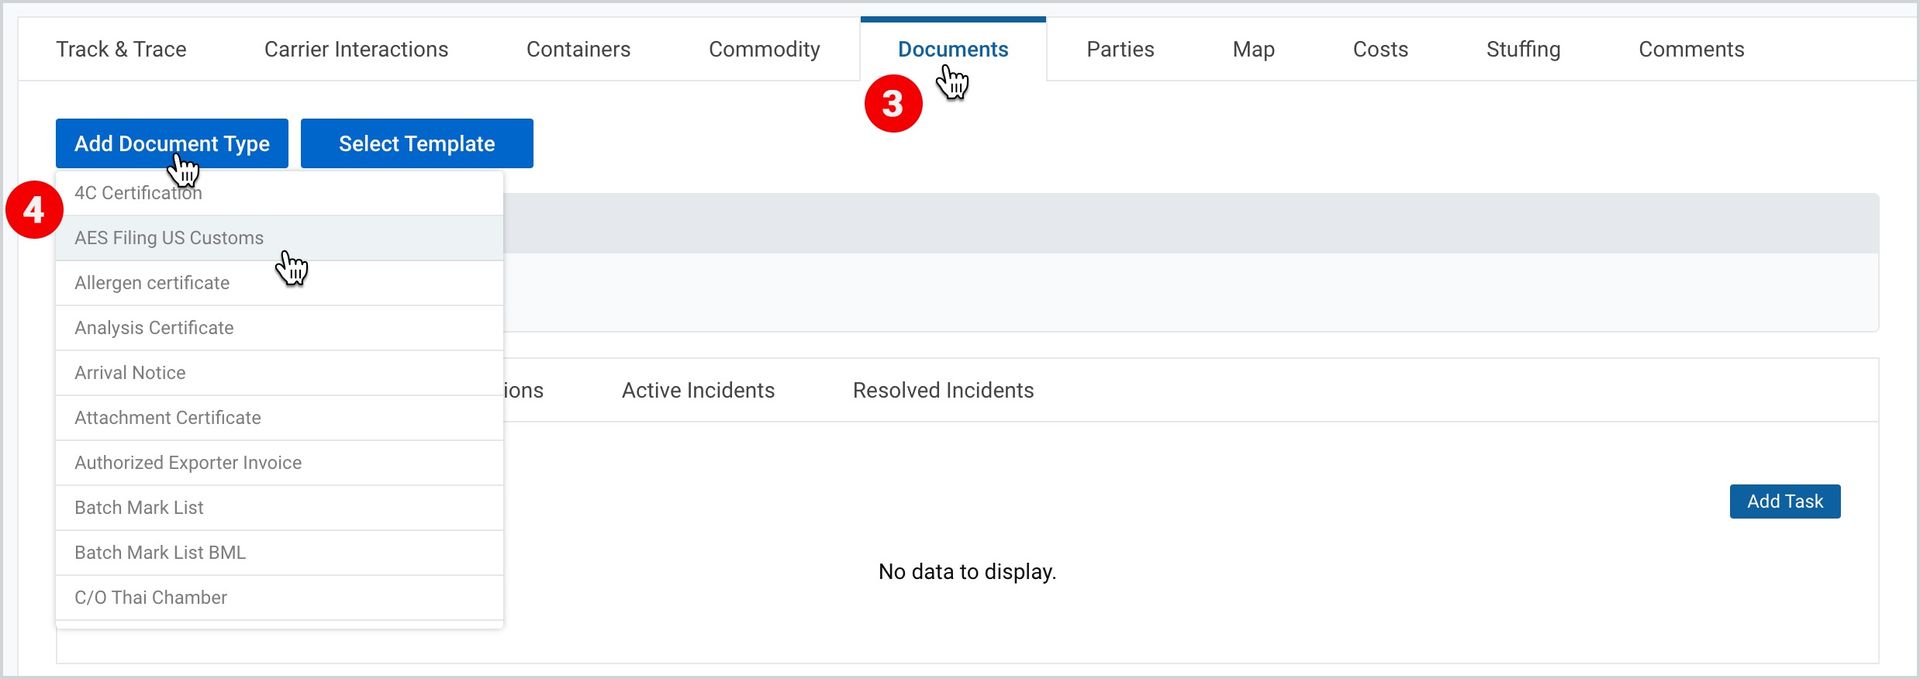View the Costs tab
1920x679 pixels.
[1380, 49]
